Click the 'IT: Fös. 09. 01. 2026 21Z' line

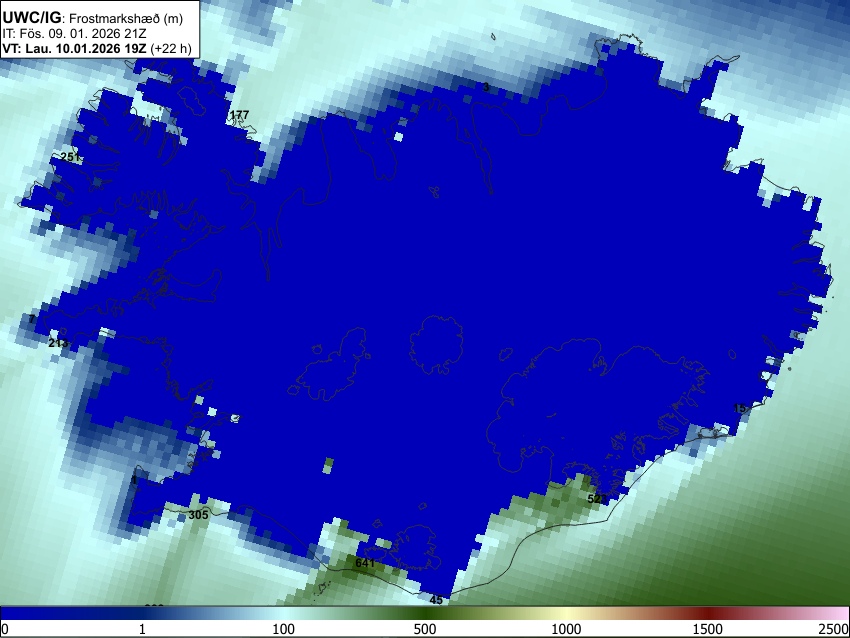(x=74, y=34)
